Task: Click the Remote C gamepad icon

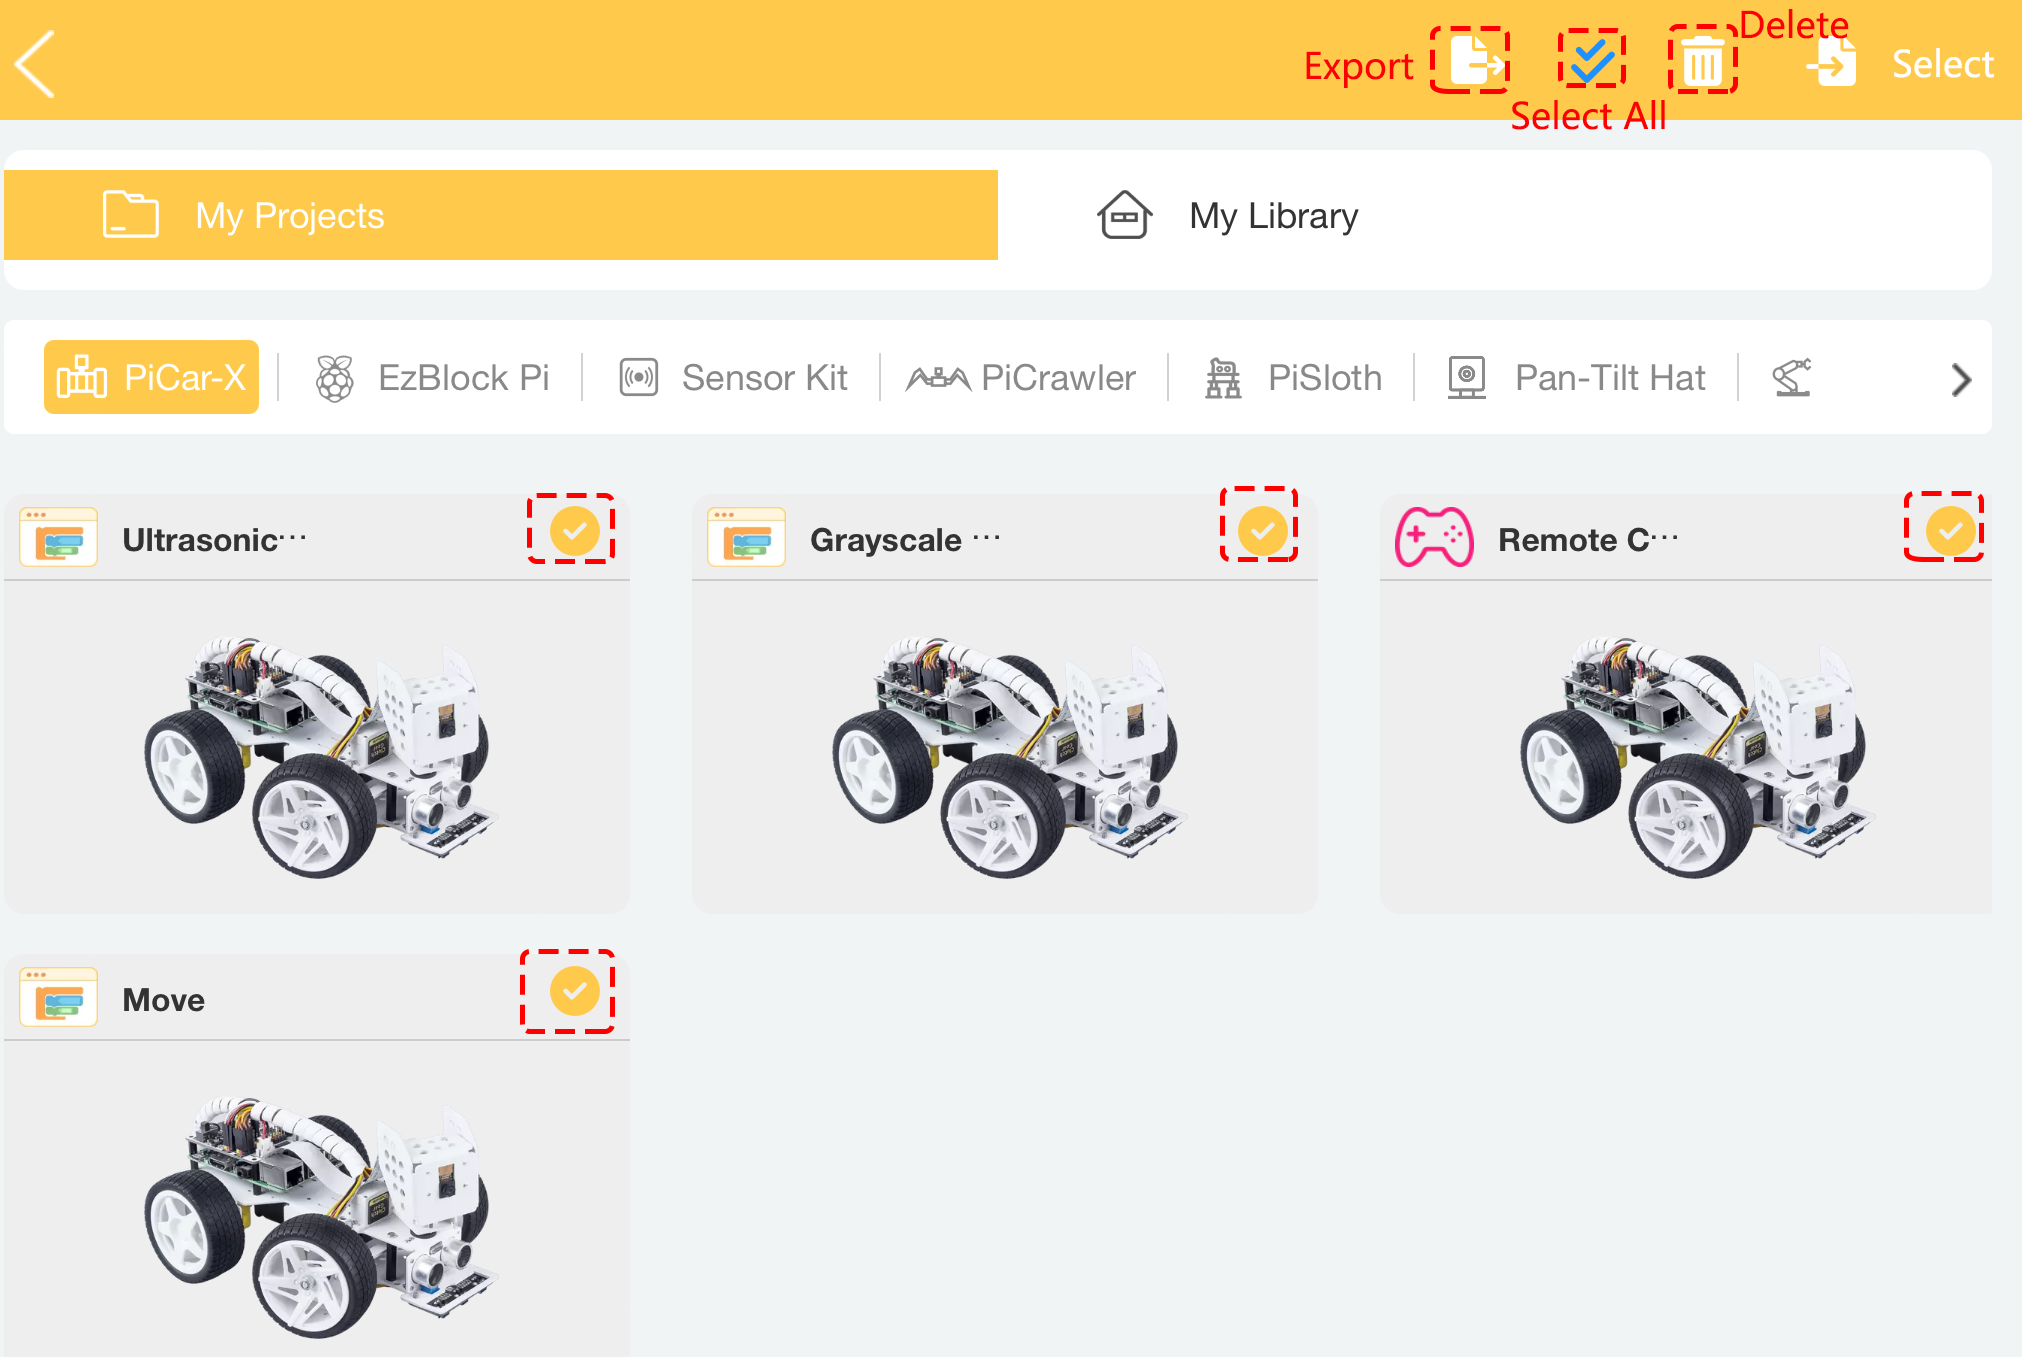Action: 1434,537
